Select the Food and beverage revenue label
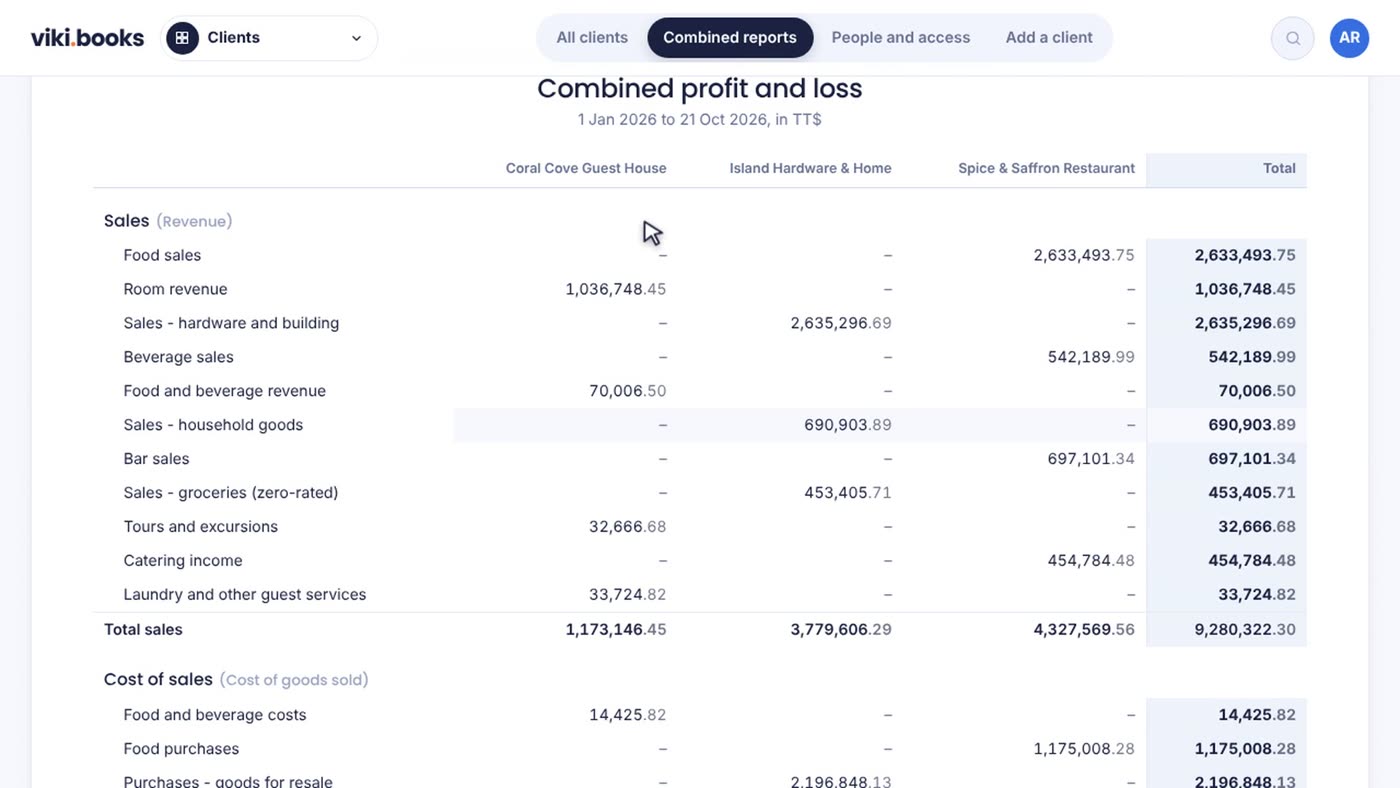Image resolution: width=1400 pixels, height=788 pixels. click(224, 391)
